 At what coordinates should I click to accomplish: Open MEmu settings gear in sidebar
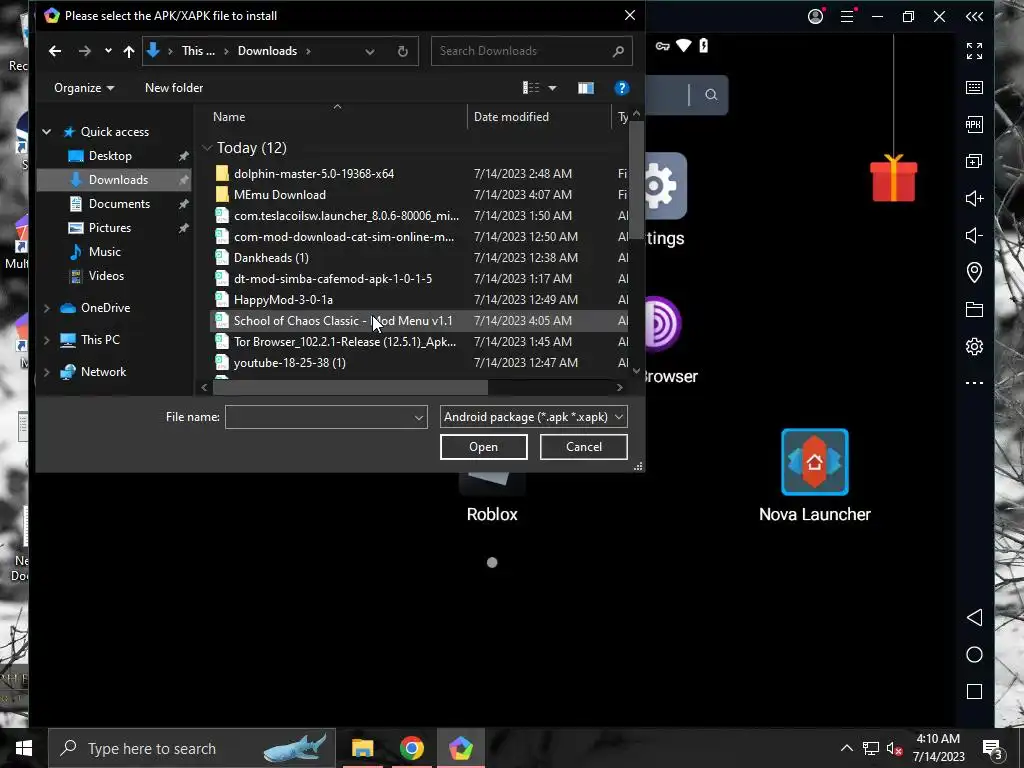tap(974, 346)
